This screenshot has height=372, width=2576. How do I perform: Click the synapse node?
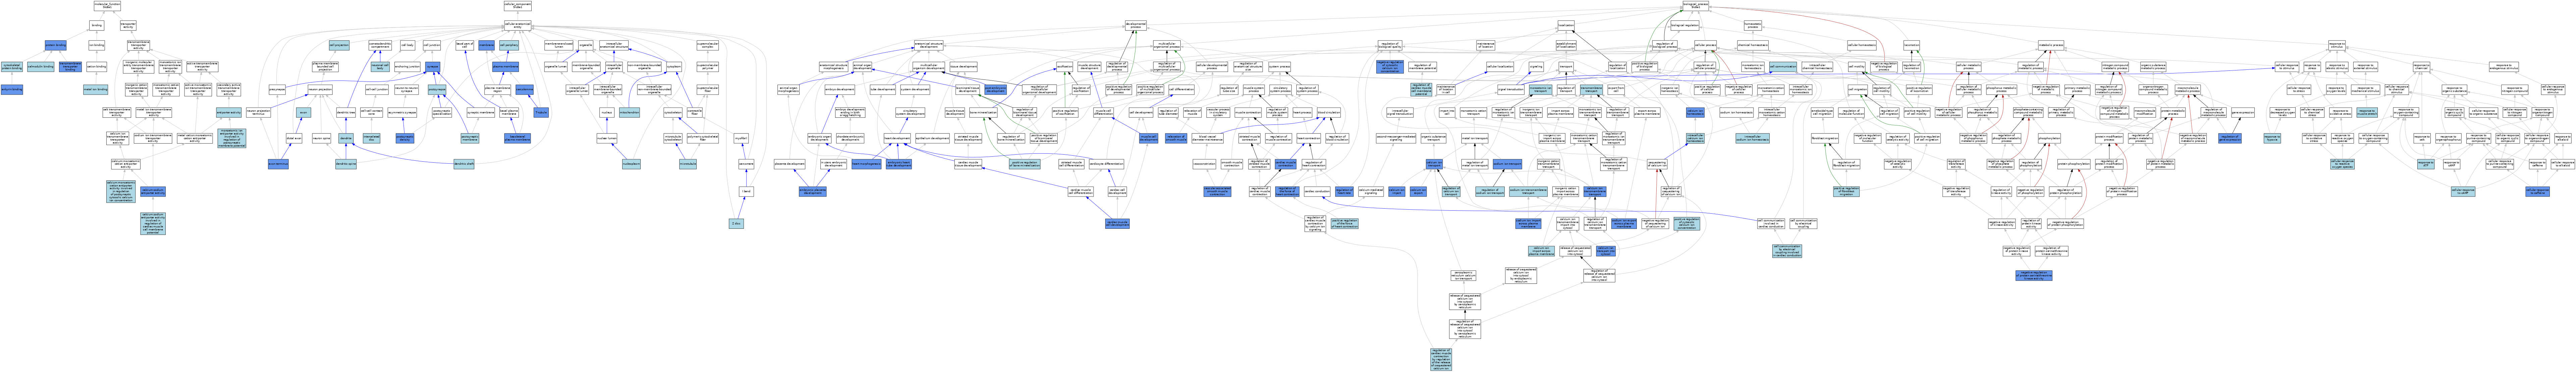tap(433, 67)
